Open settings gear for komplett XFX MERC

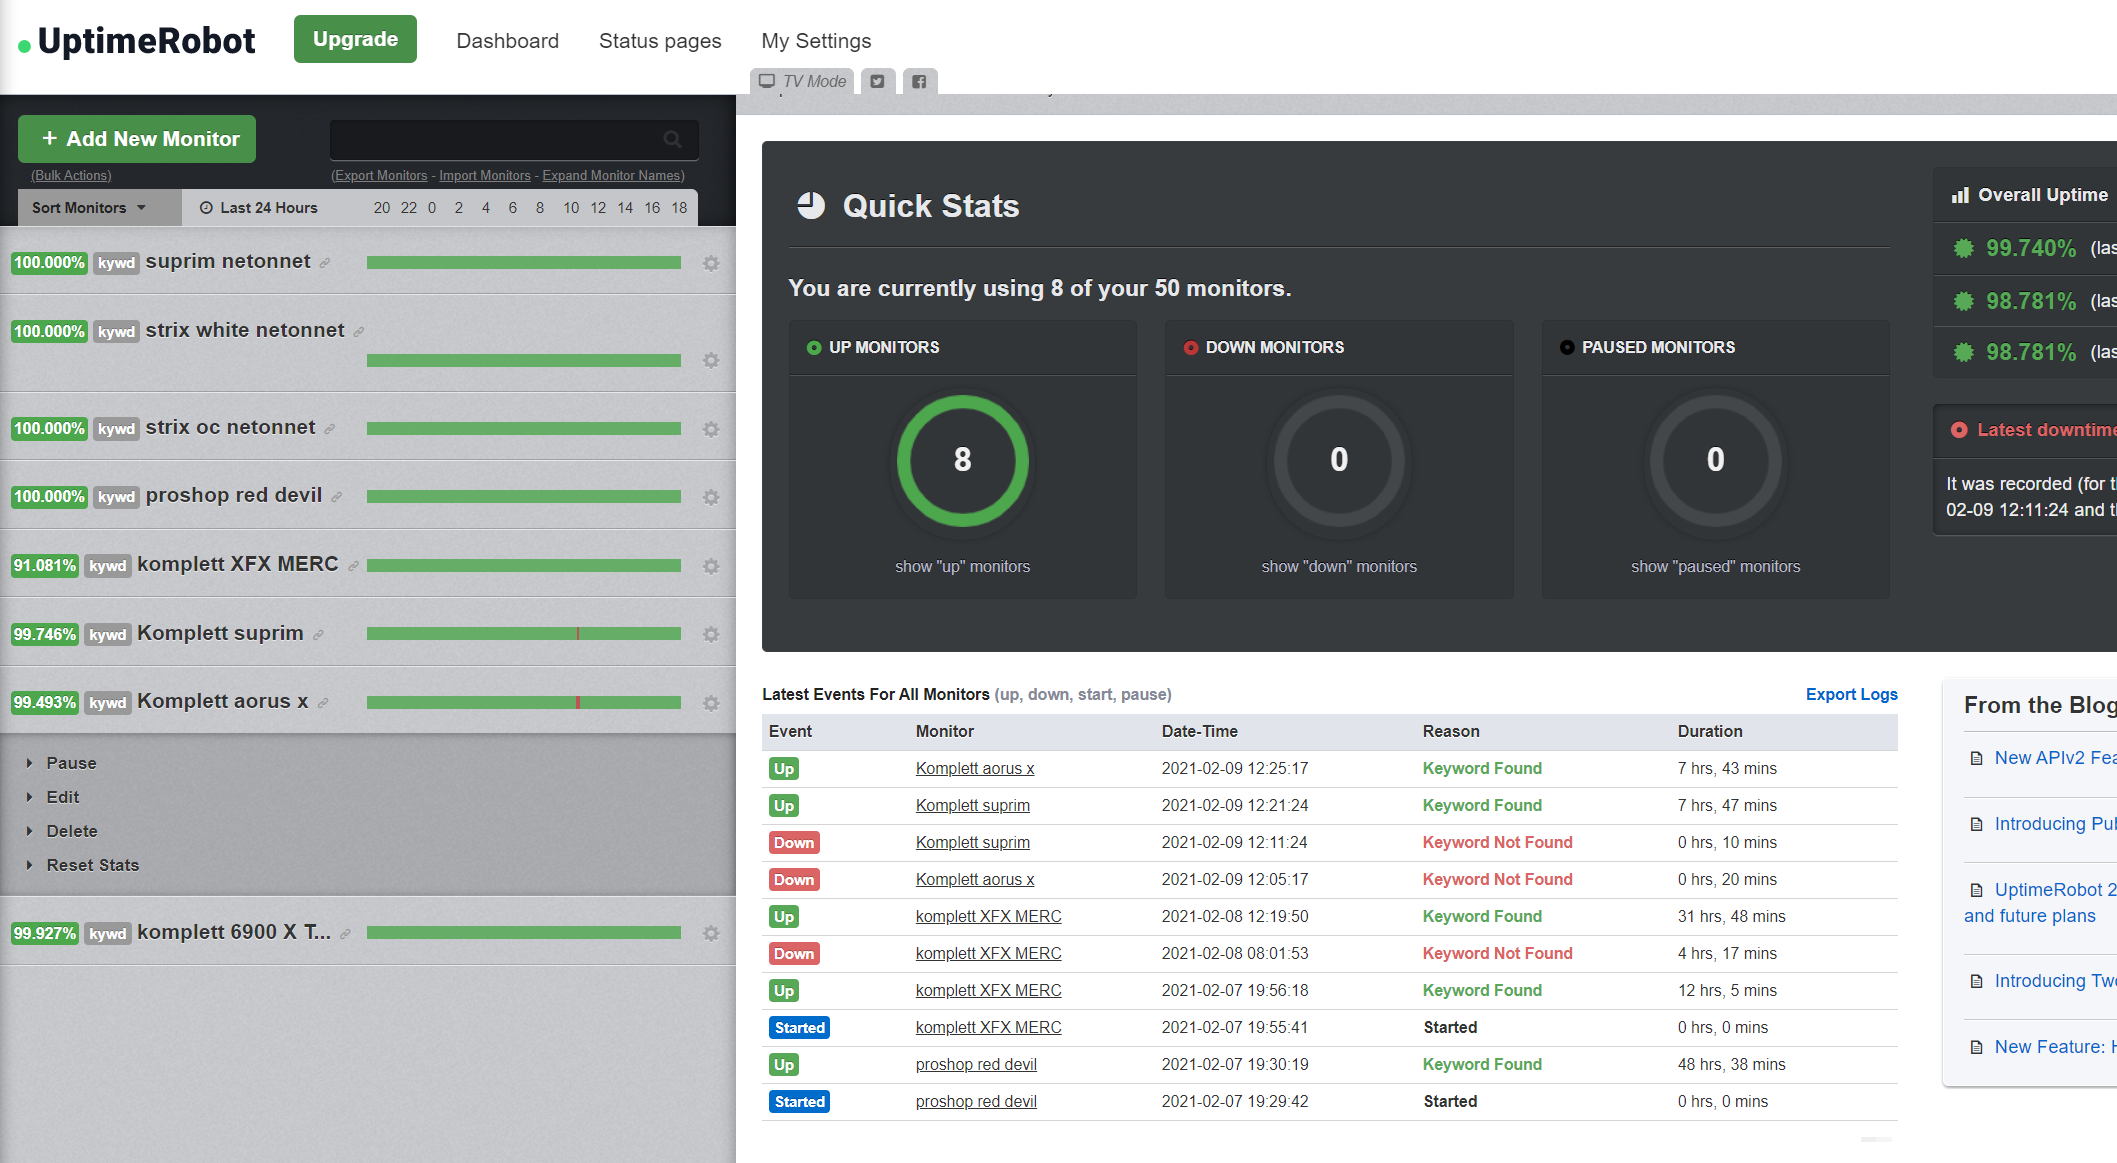tap(711, 566)
